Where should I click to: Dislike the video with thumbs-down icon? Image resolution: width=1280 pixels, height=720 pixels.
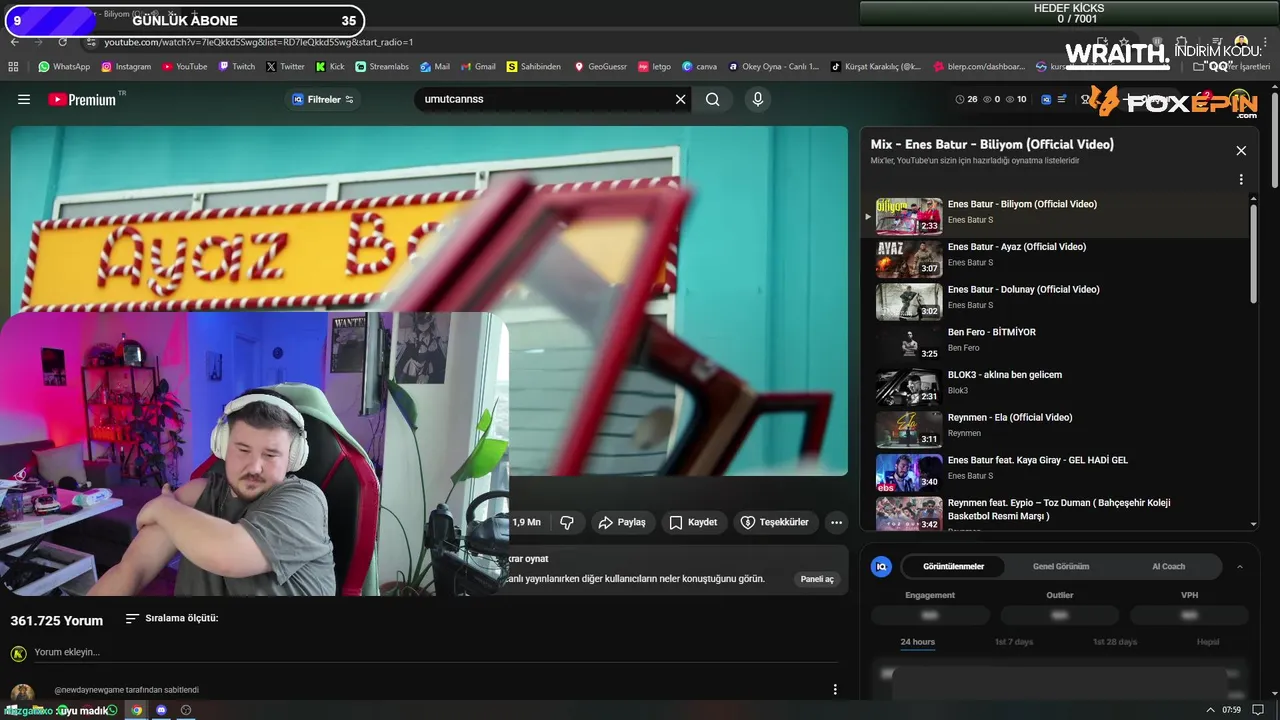567,522
